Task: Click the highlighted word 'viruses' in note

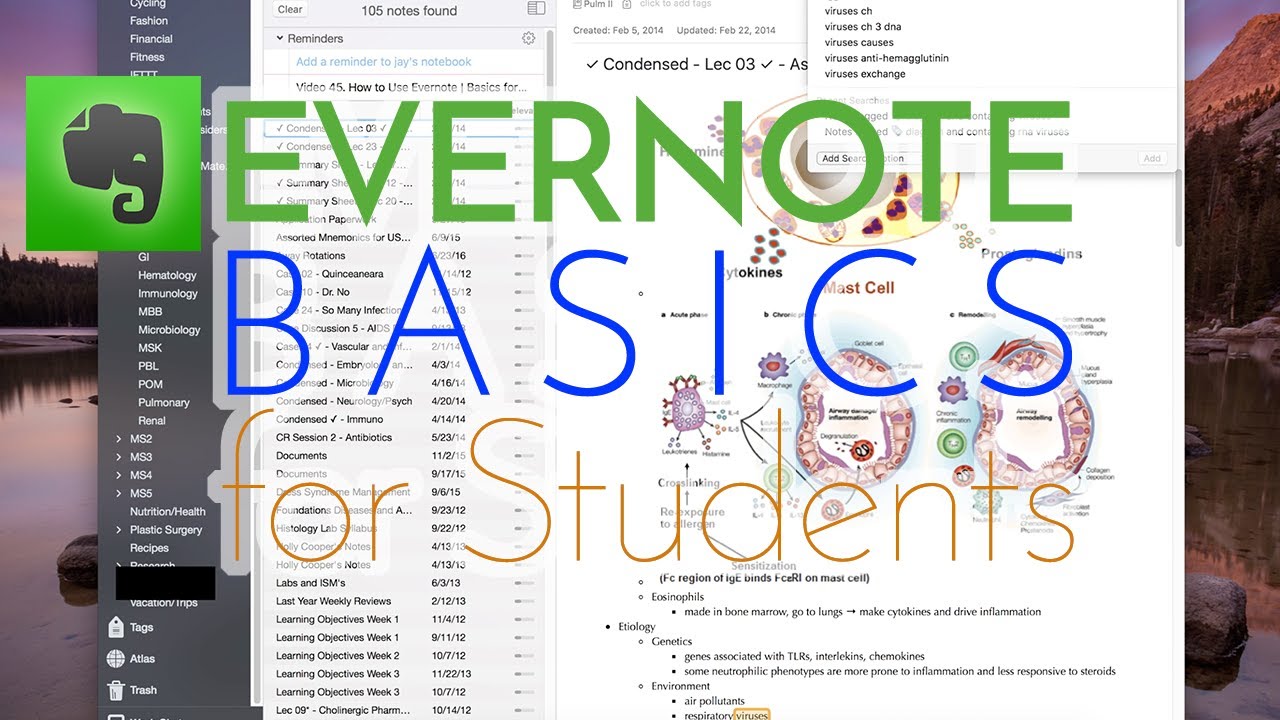Action: pos(752,715)
